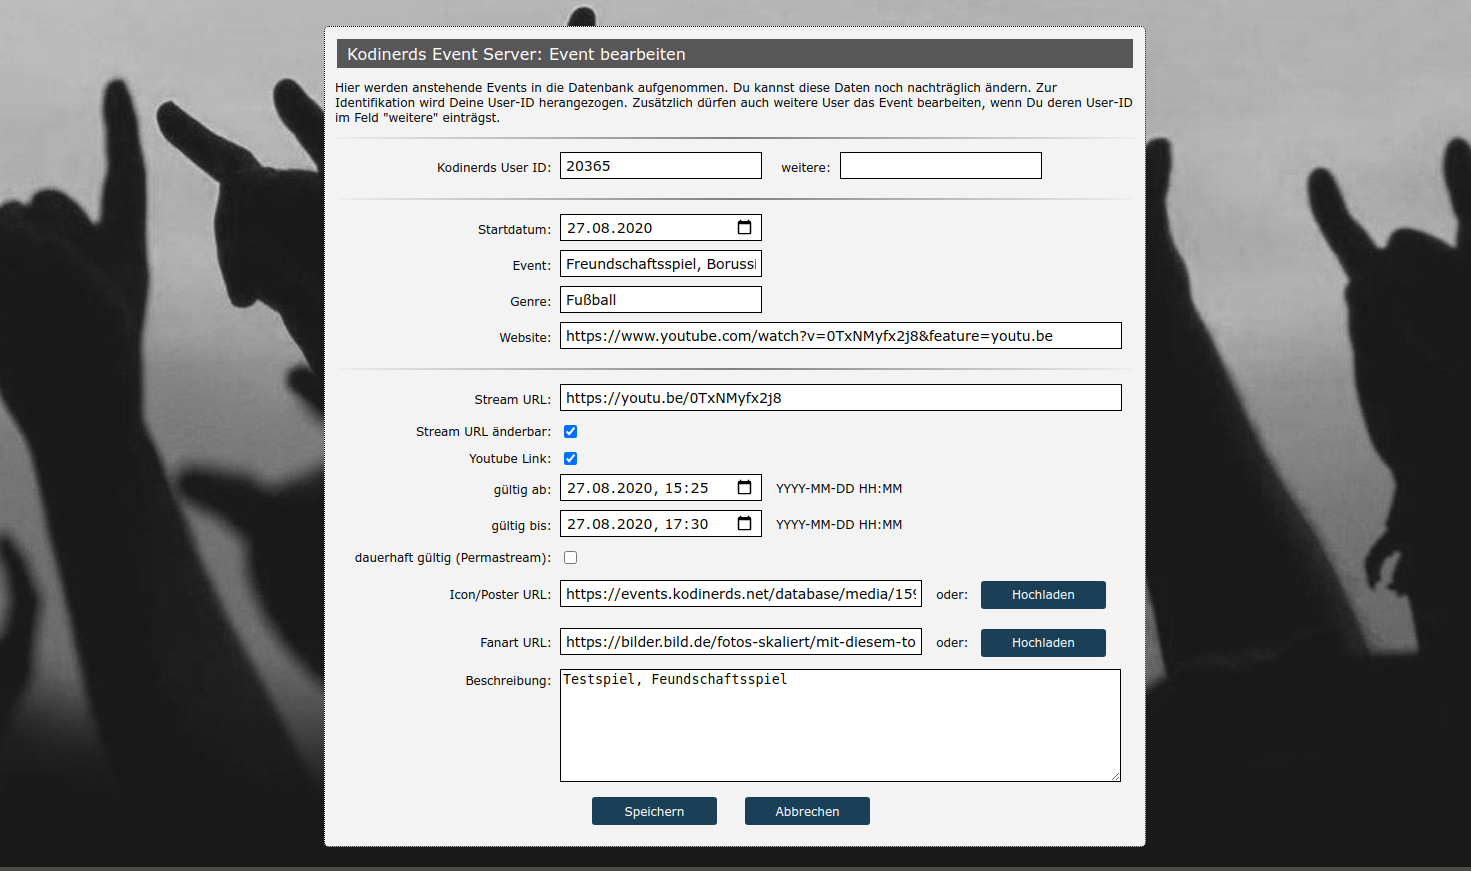Click Hochladen button for Icon/Poster URL
The height and width of the screenshot is (871, 1471).
click(1043, 595)
